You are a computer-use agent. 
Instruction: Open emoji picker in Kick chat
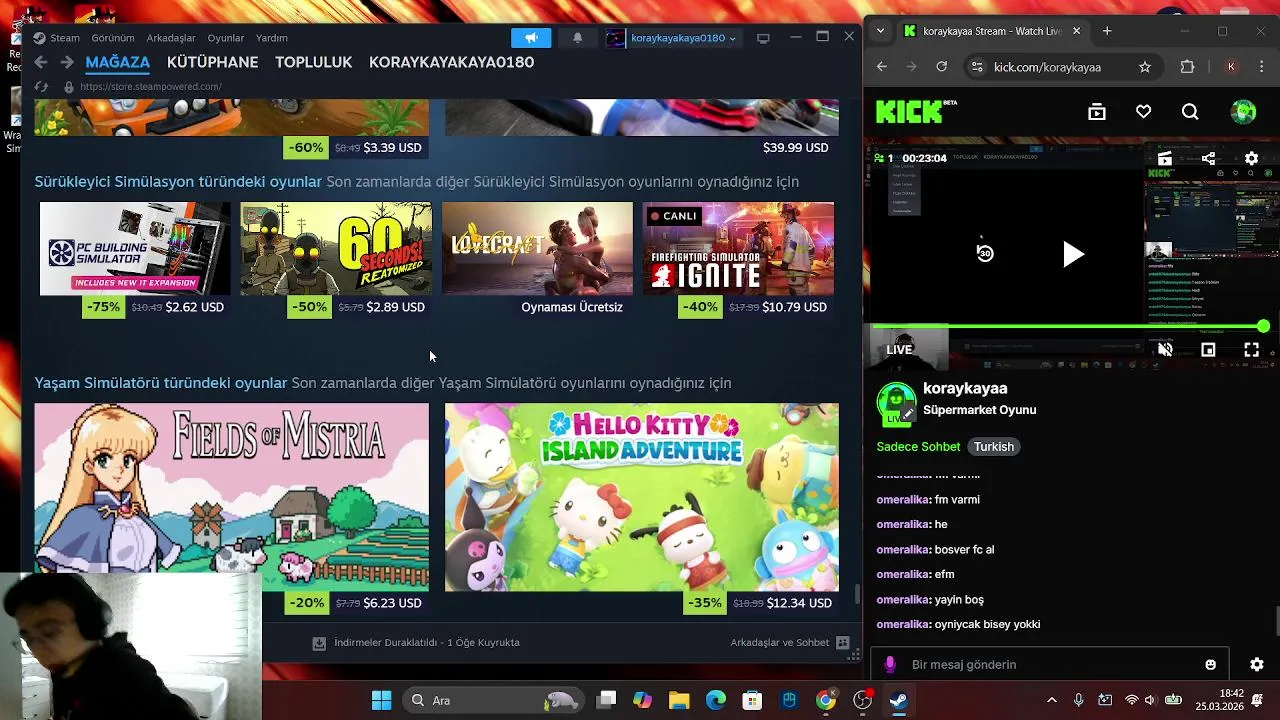pyautogui.click(x=1210, y=664)
